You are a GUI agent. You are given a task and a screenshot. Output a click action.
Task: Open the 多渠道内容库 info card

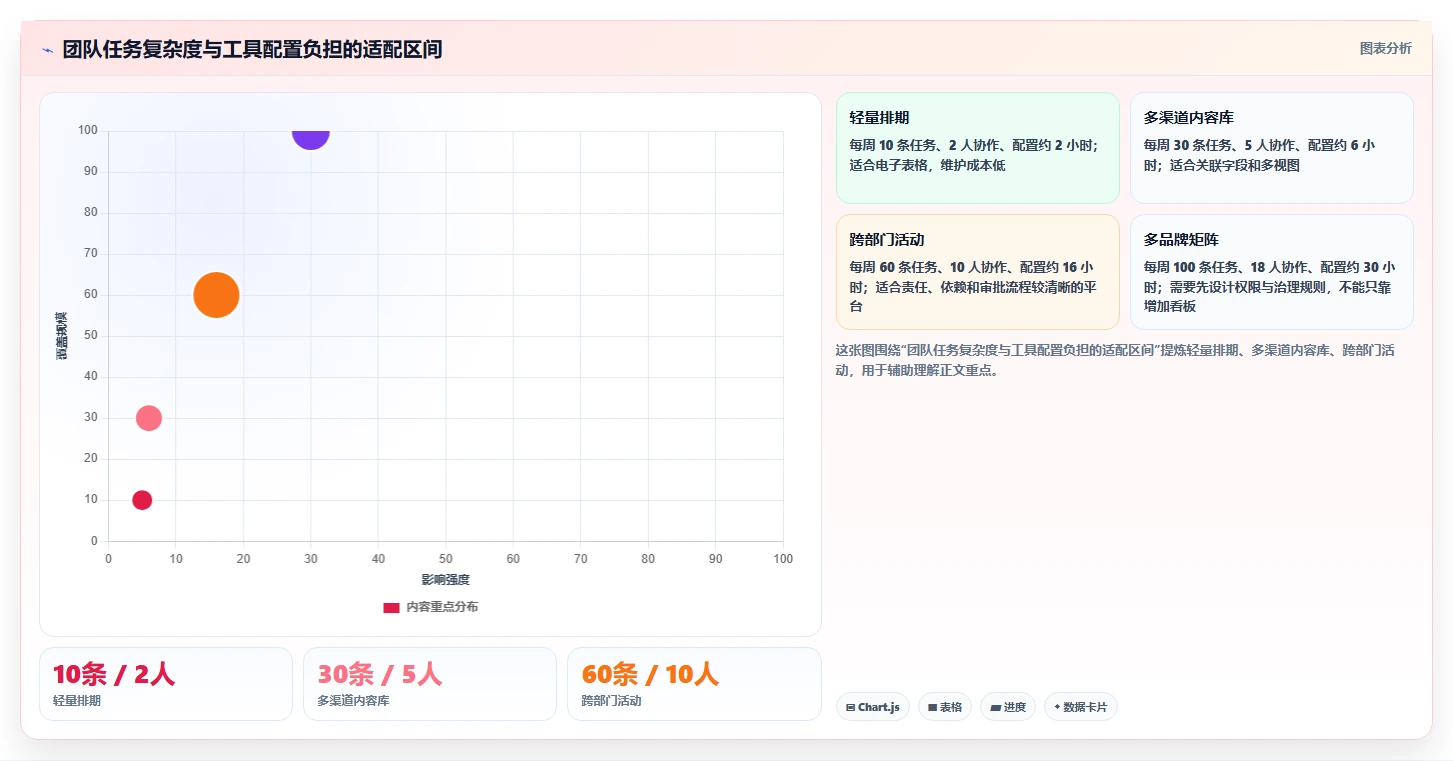point(1272,148)
